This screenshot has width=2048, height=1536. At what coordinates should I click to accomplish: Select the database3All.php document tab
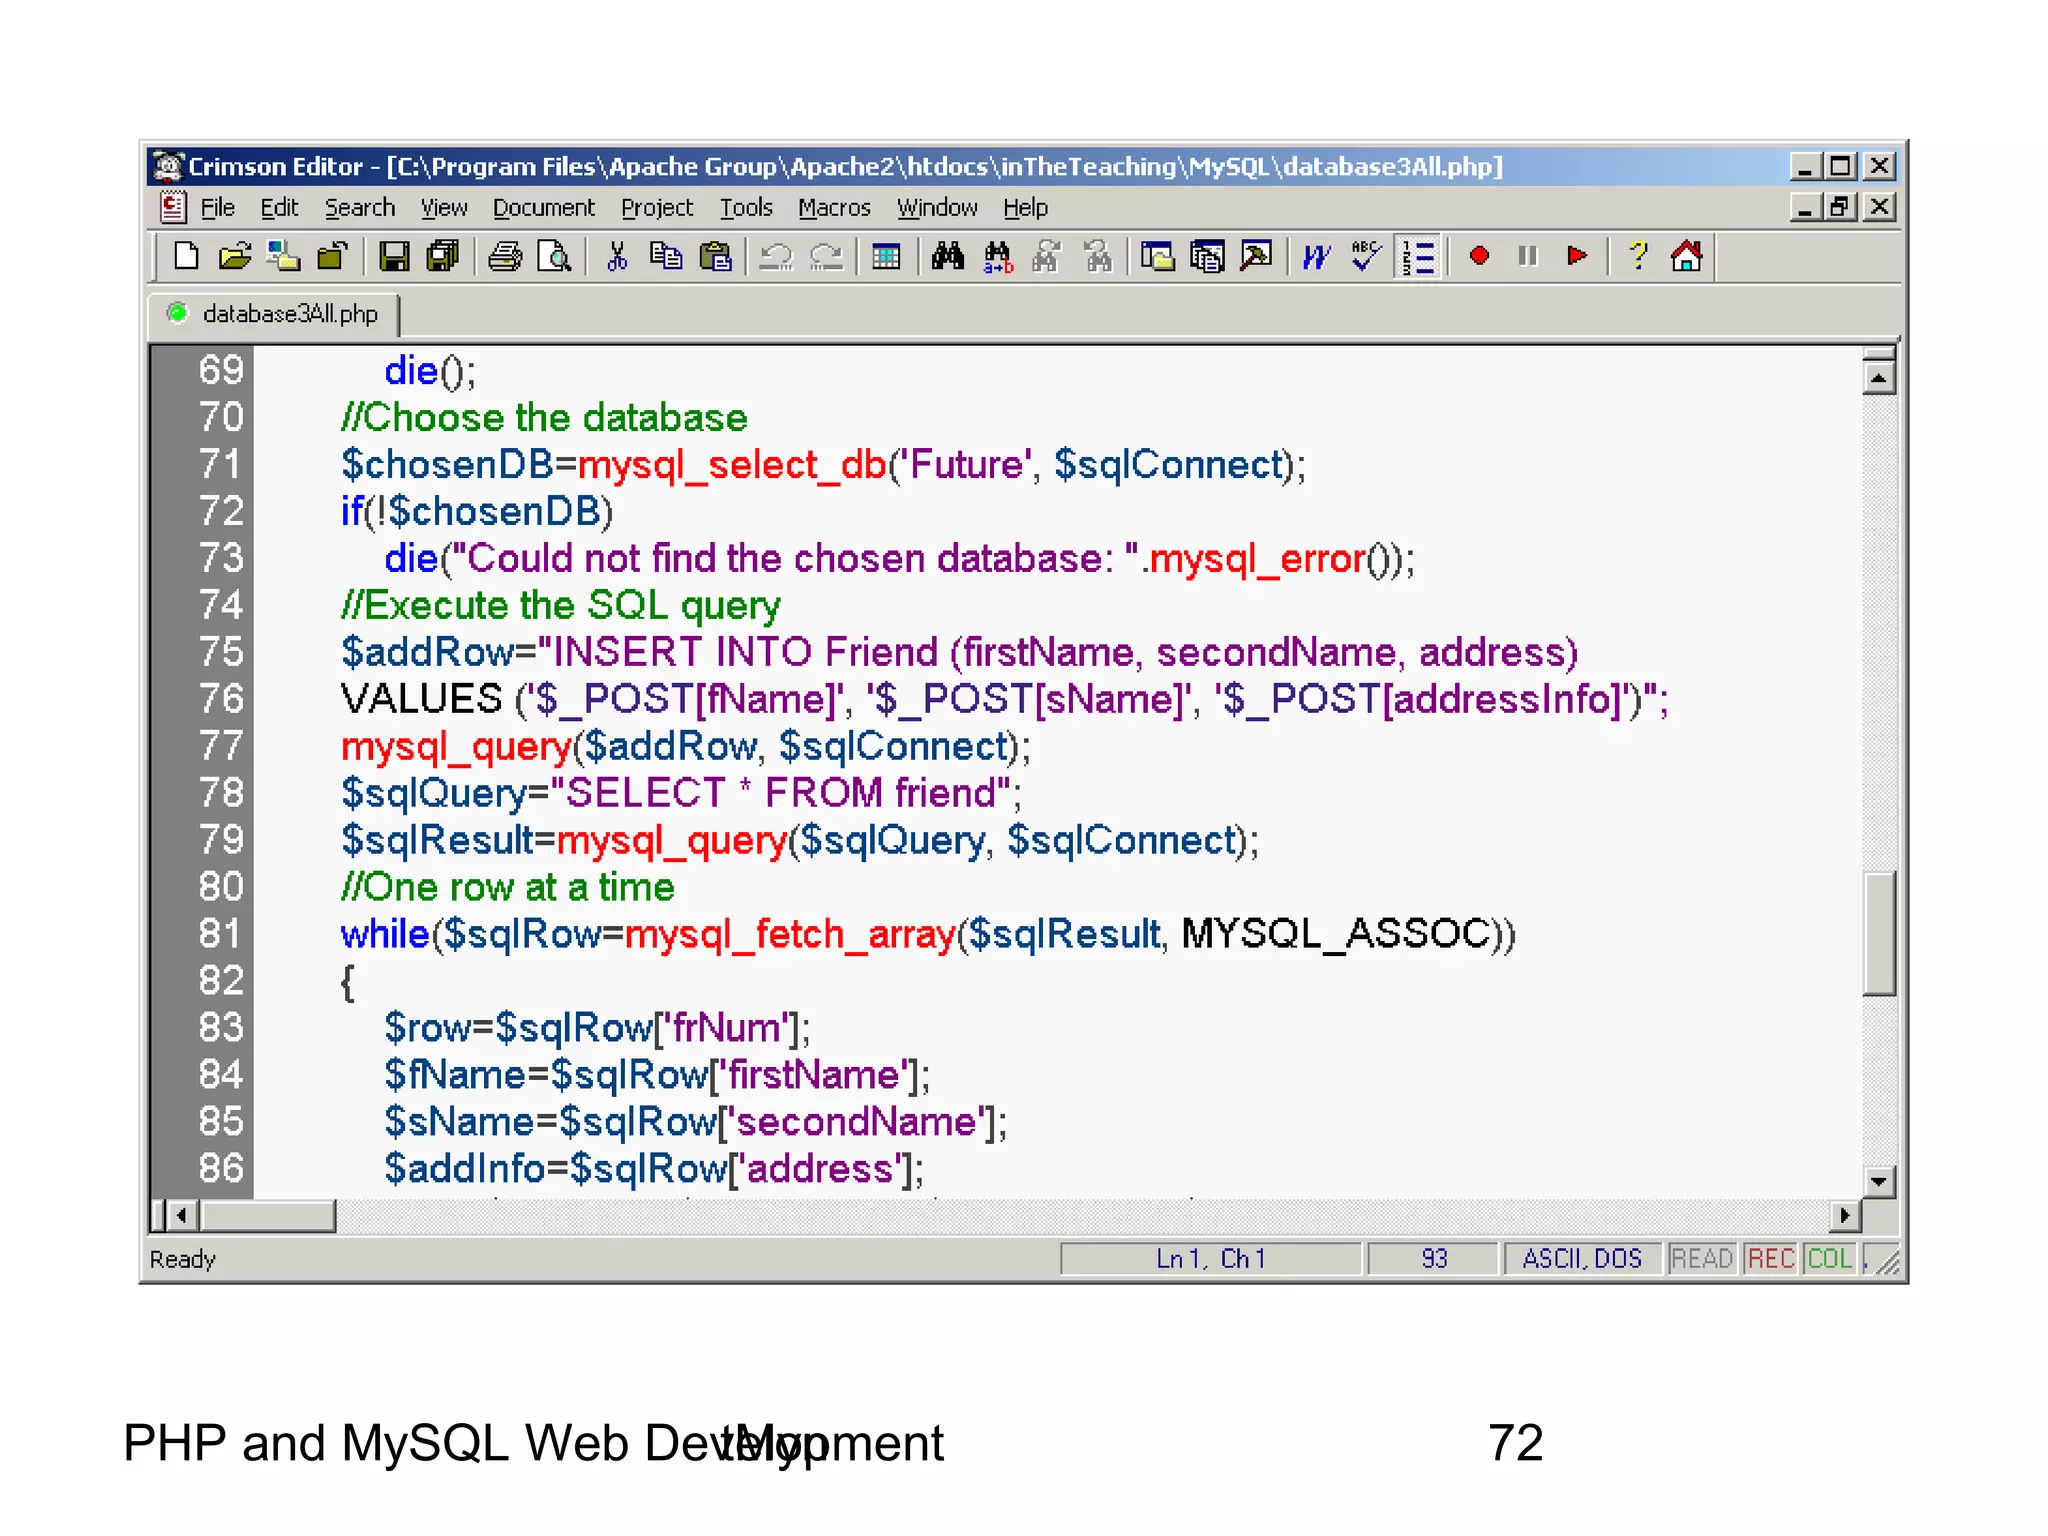tap(274, 314)
